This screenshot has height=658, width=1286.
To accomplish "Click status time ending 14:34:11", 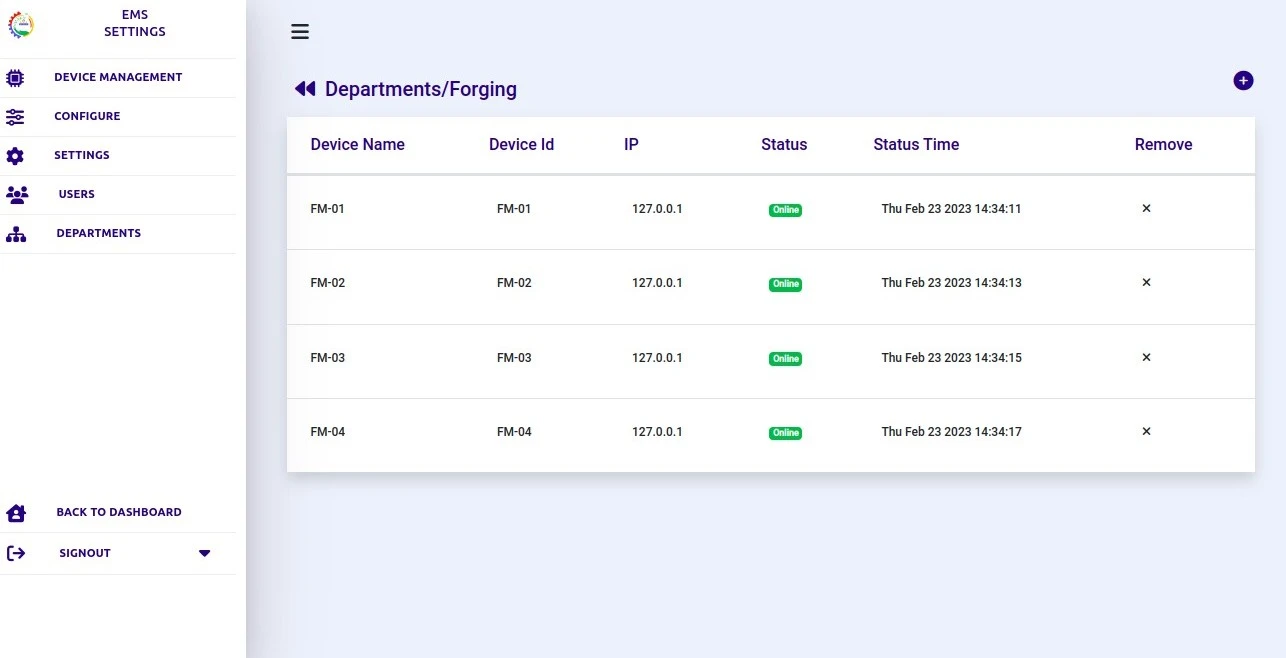I will [951, 209].
